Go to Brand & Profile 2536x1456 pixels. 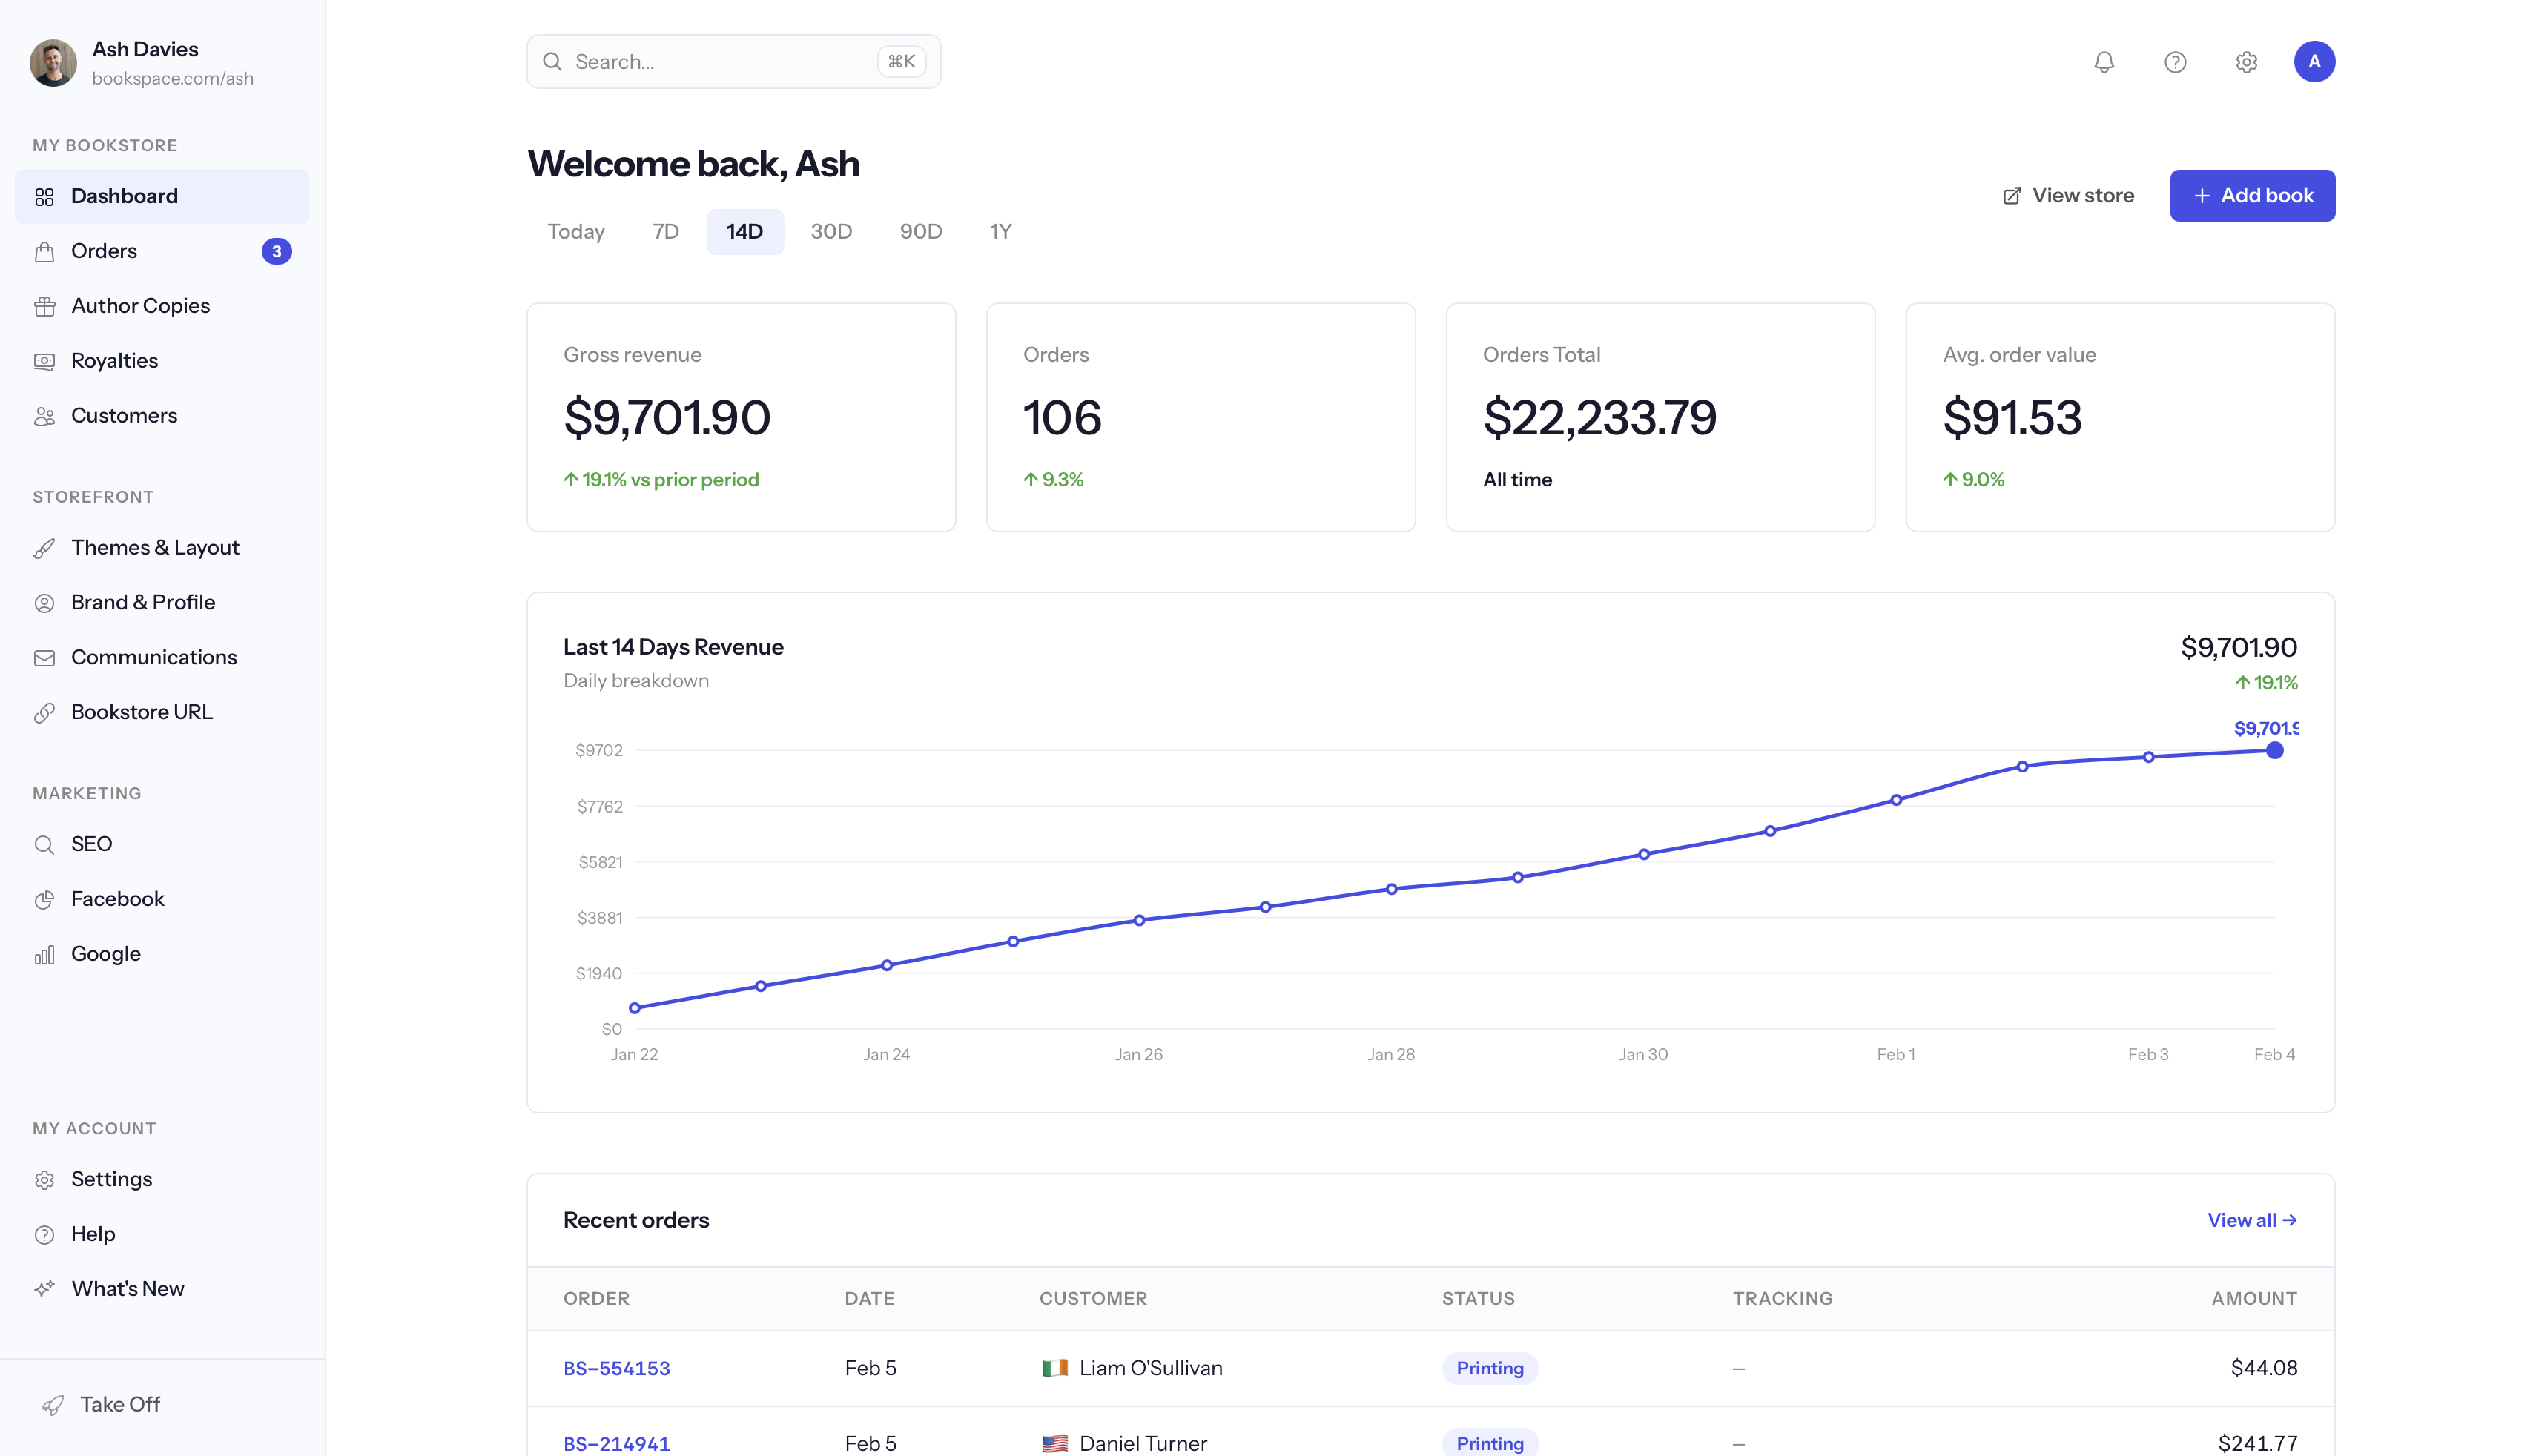click(143, 602)
